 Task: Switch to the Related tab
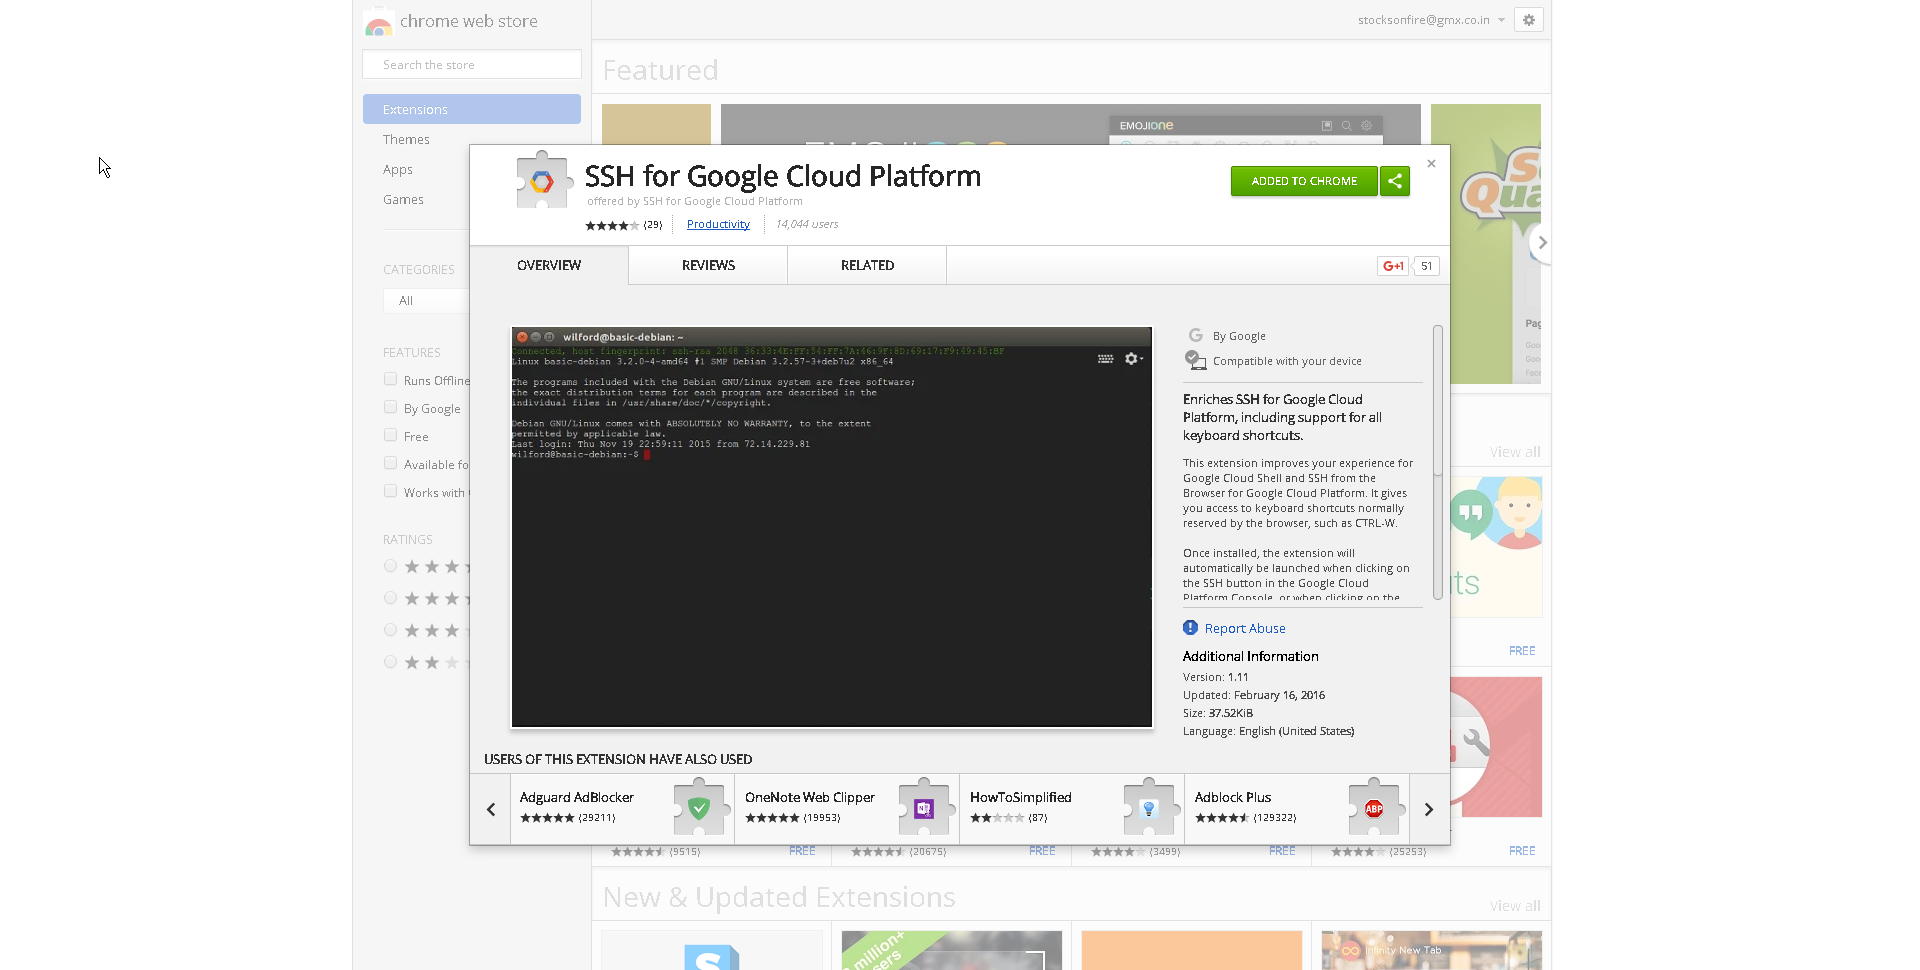pyautogui.click(x=867, y=265)
